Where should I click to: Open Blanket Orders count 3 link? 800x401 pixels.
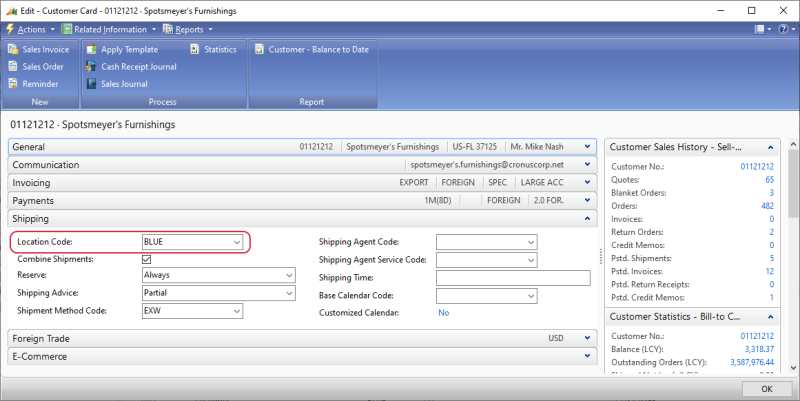click(771, 193)
